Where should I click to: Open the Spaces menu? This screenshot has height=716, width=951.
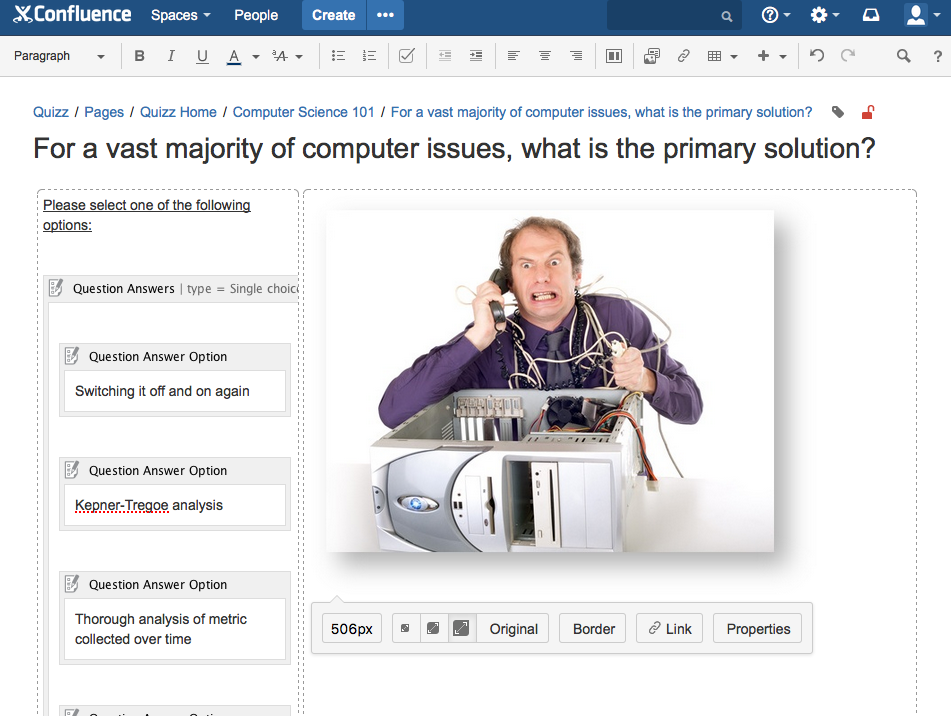pyautogui.click(x=180, y=15)
